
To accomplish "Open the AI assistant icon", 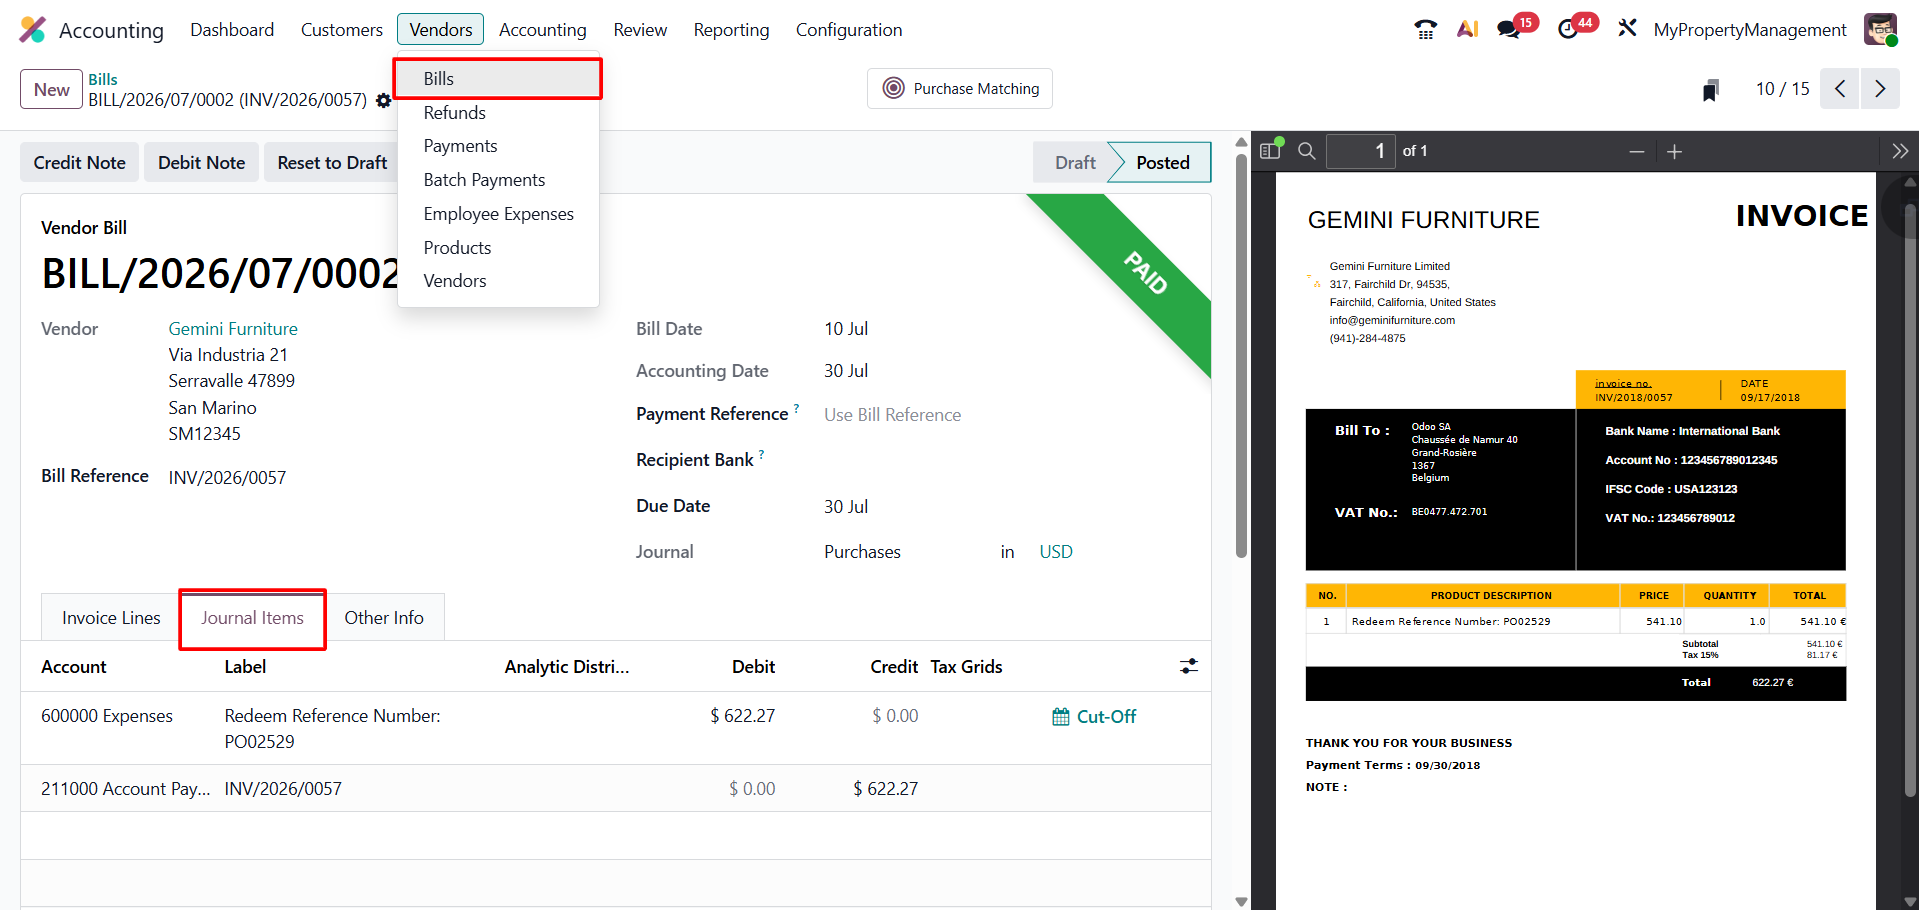I will [x=1467, y=30].
